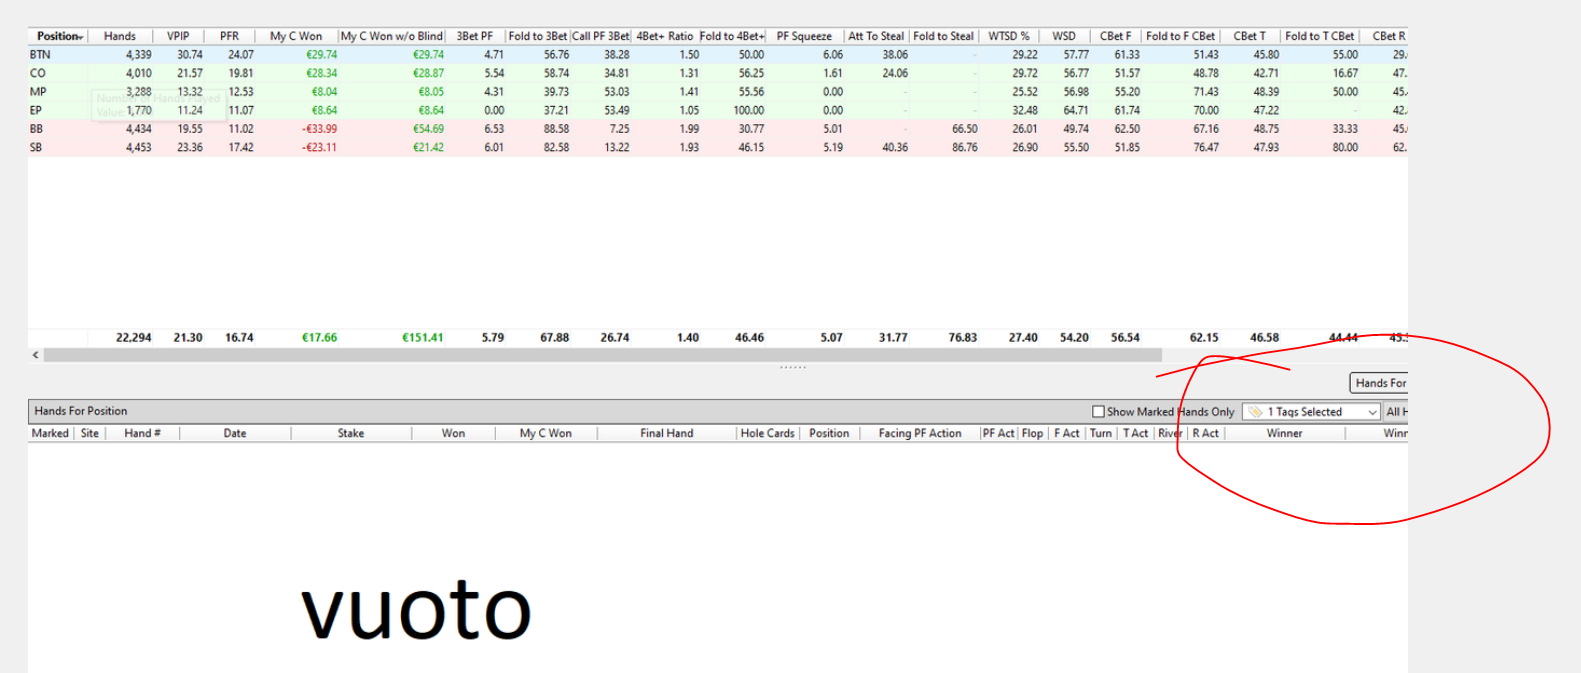The width and height of the screenshot is (1581, 673).
Task: Select the BTN position row
Action: click(x=717, y=55)
